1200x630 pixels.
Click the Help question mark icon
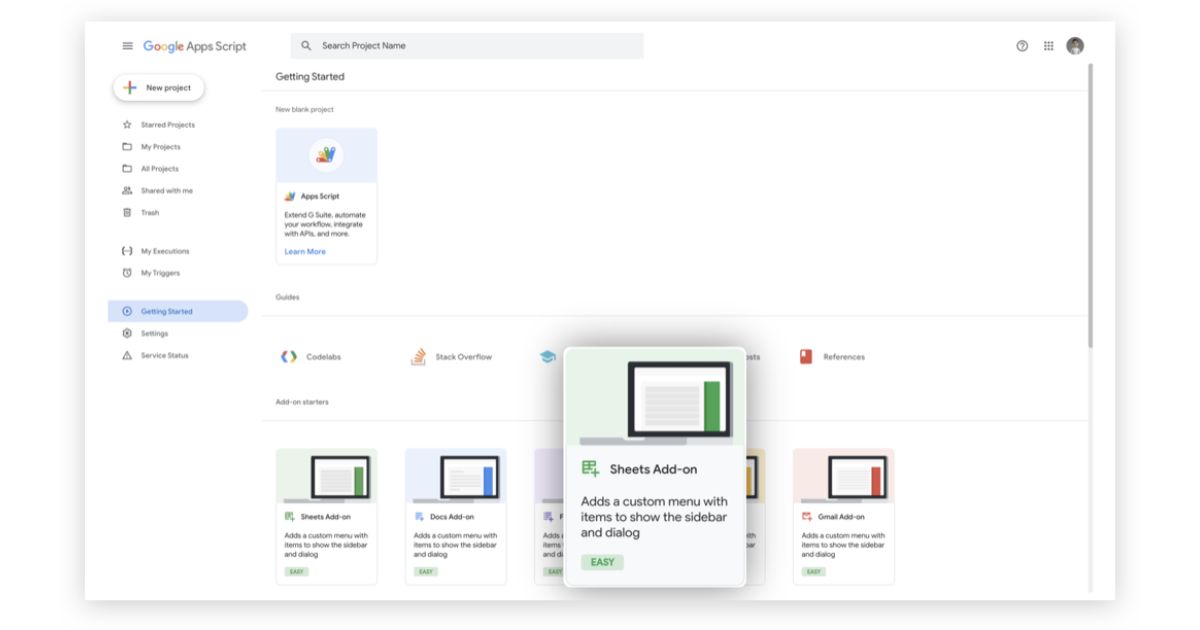point(1022,46)
